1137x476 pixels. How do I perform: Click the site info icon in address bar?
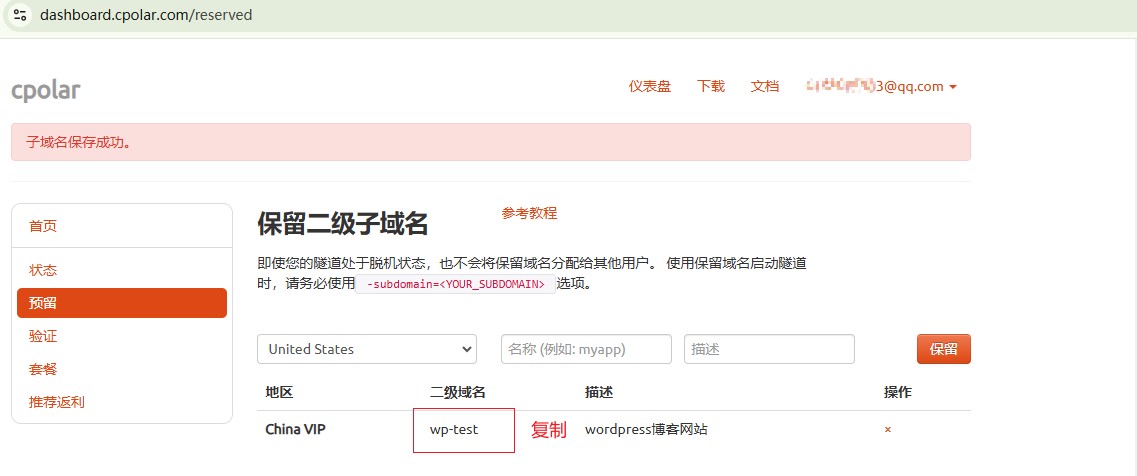click(20, 15)
